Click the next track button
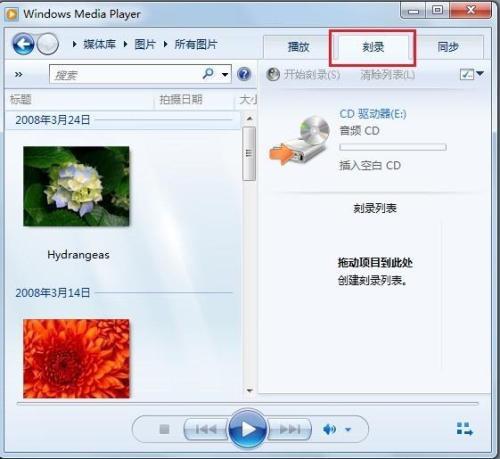Screen dimensions: 500x459 tap(289, 429)
